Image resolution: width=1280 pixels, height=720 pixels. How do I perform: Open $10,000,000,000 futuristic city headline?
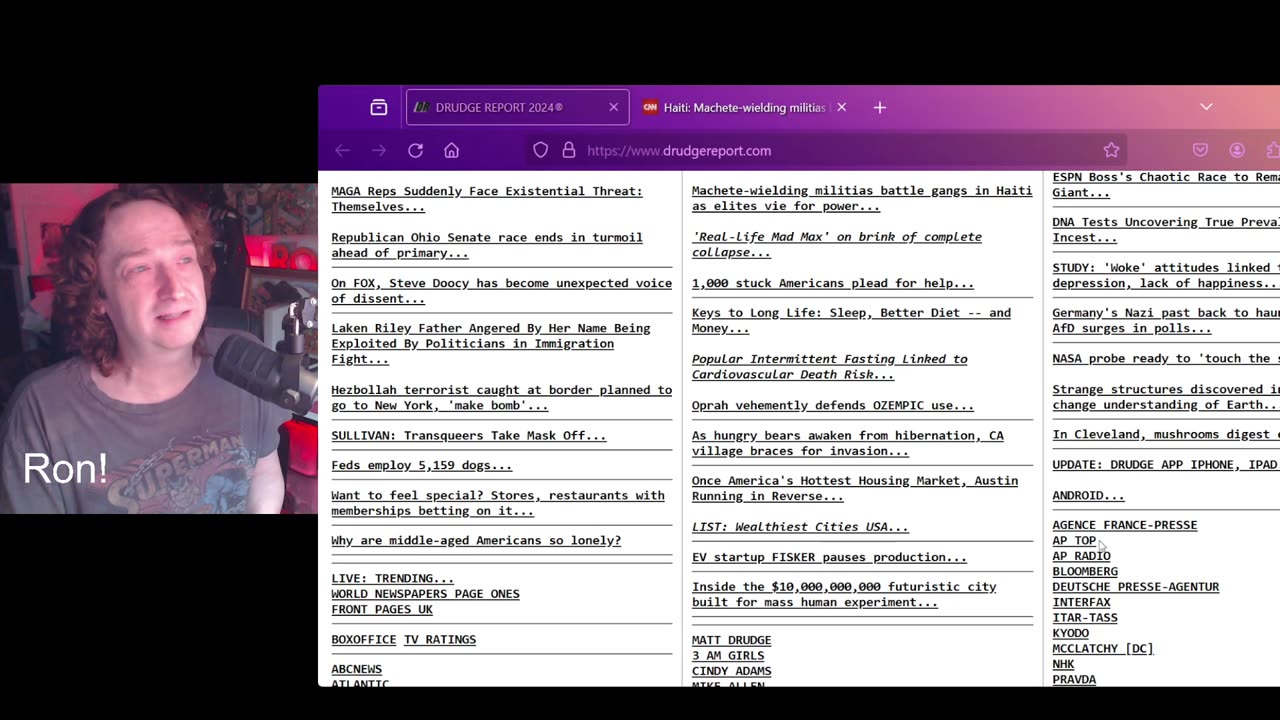click(x=844, y=595)
